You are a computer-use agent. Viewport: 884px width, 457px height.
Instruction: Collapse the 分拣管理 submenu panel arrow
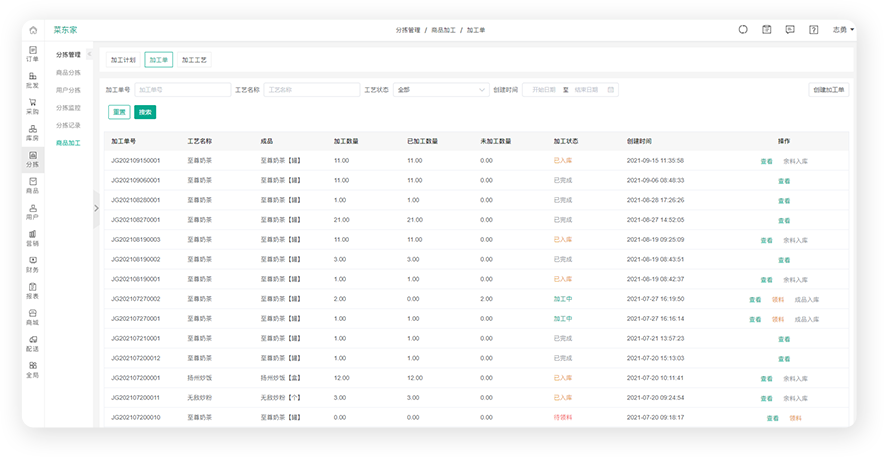pos(89,54)
